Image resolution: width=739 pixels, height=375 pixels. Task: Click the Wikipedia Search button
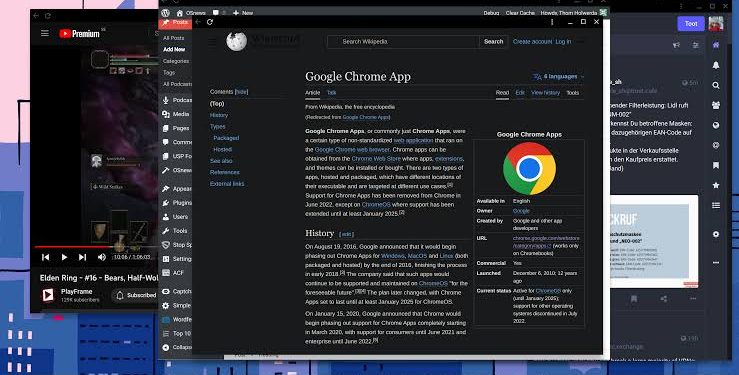(493, 41)
